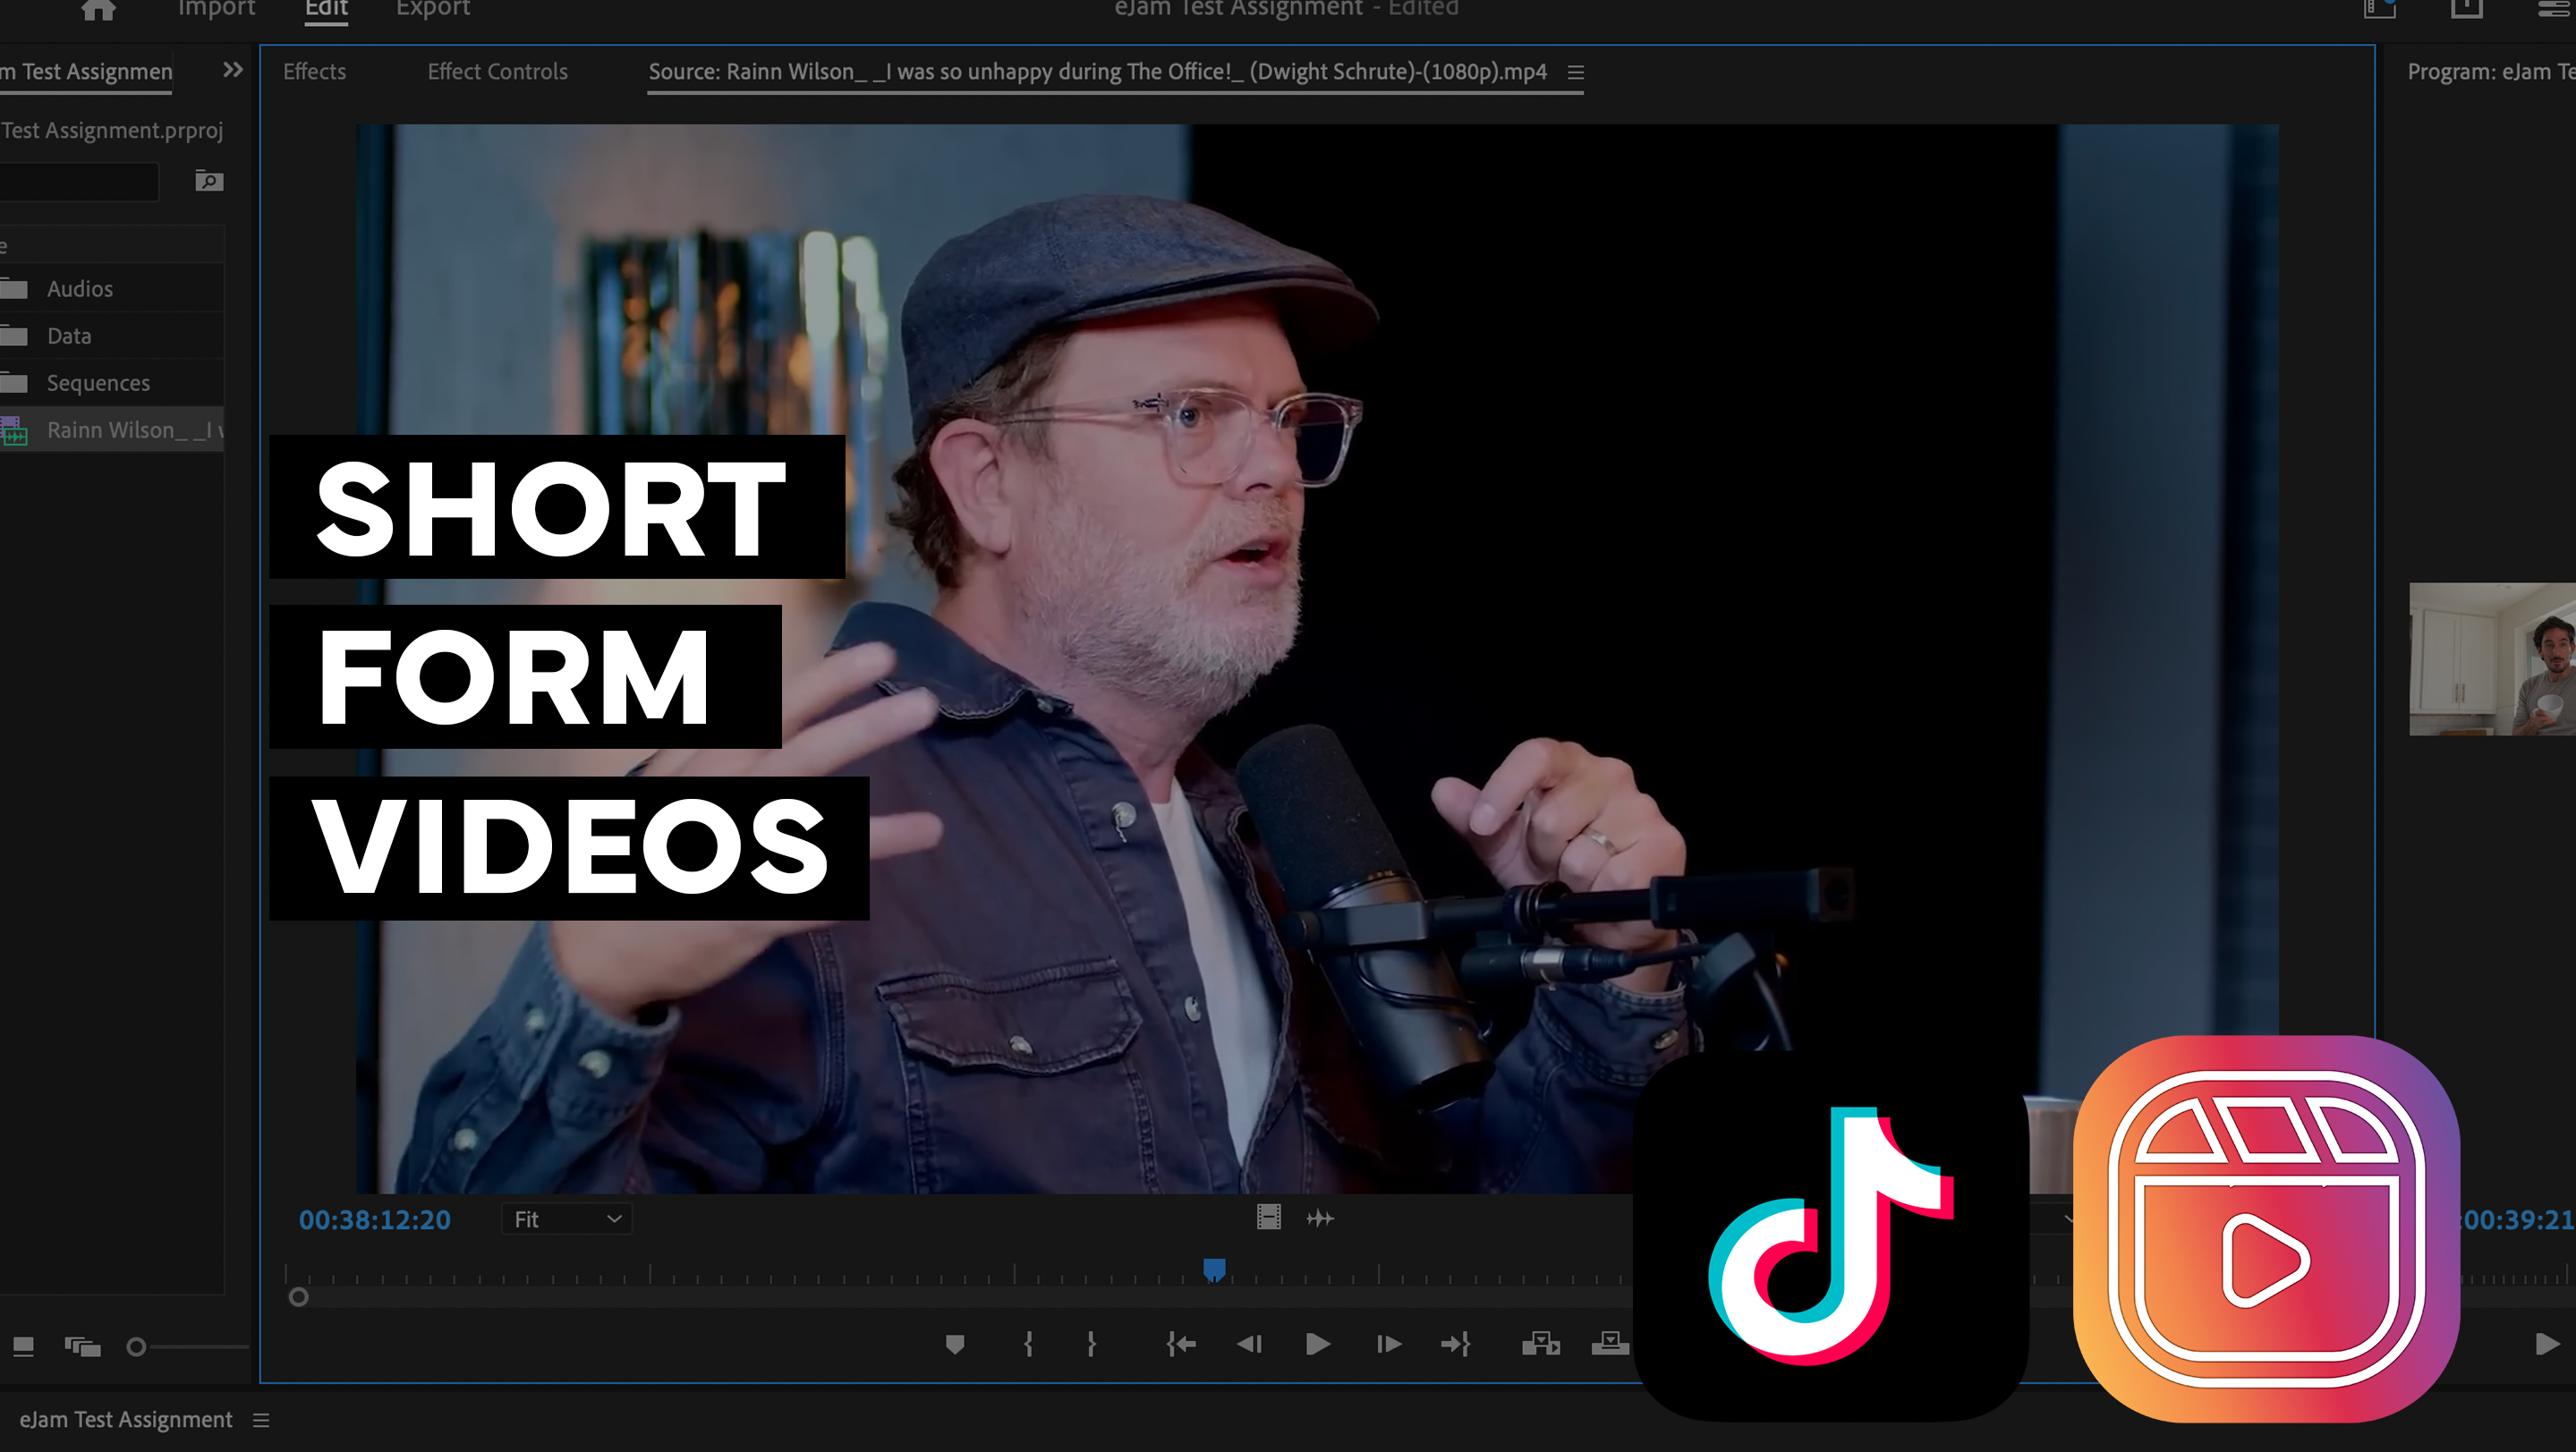
Task: Click the source zoom scroll bar handle
Action: click(x=298, y=1297)
